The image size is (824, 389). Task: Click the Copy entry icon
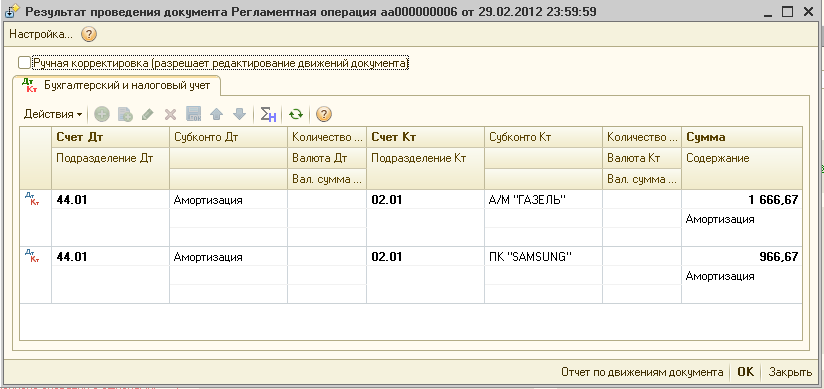[x=125, y=114]
